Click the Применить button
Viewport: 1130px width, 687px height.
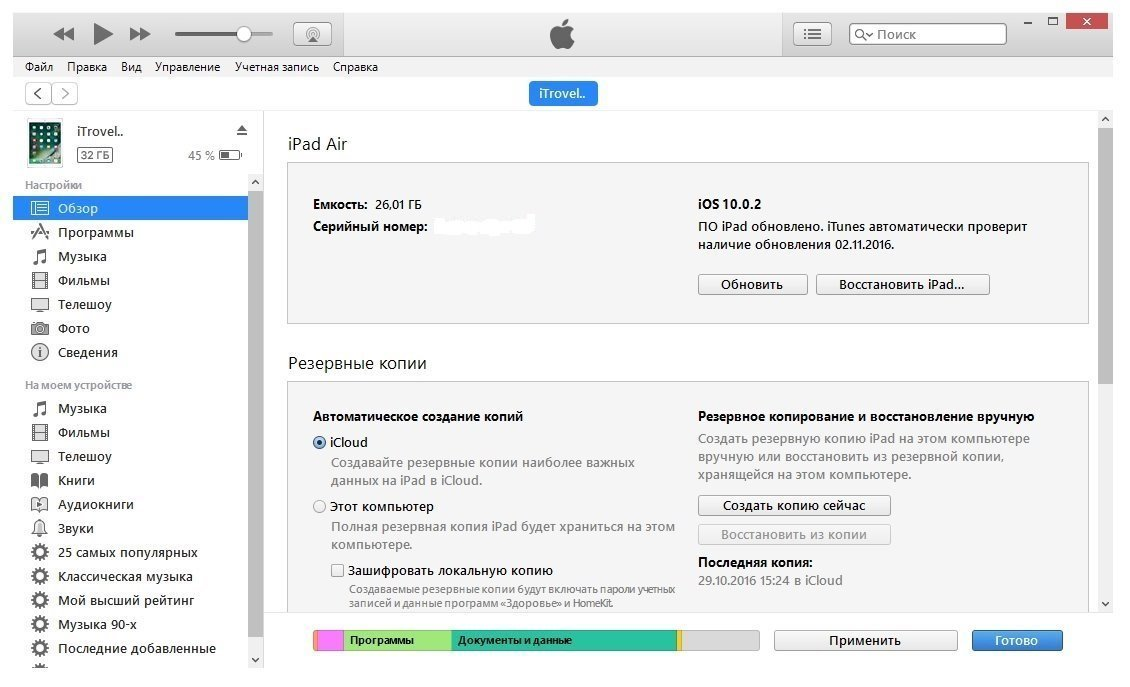(x=866, y=640)
